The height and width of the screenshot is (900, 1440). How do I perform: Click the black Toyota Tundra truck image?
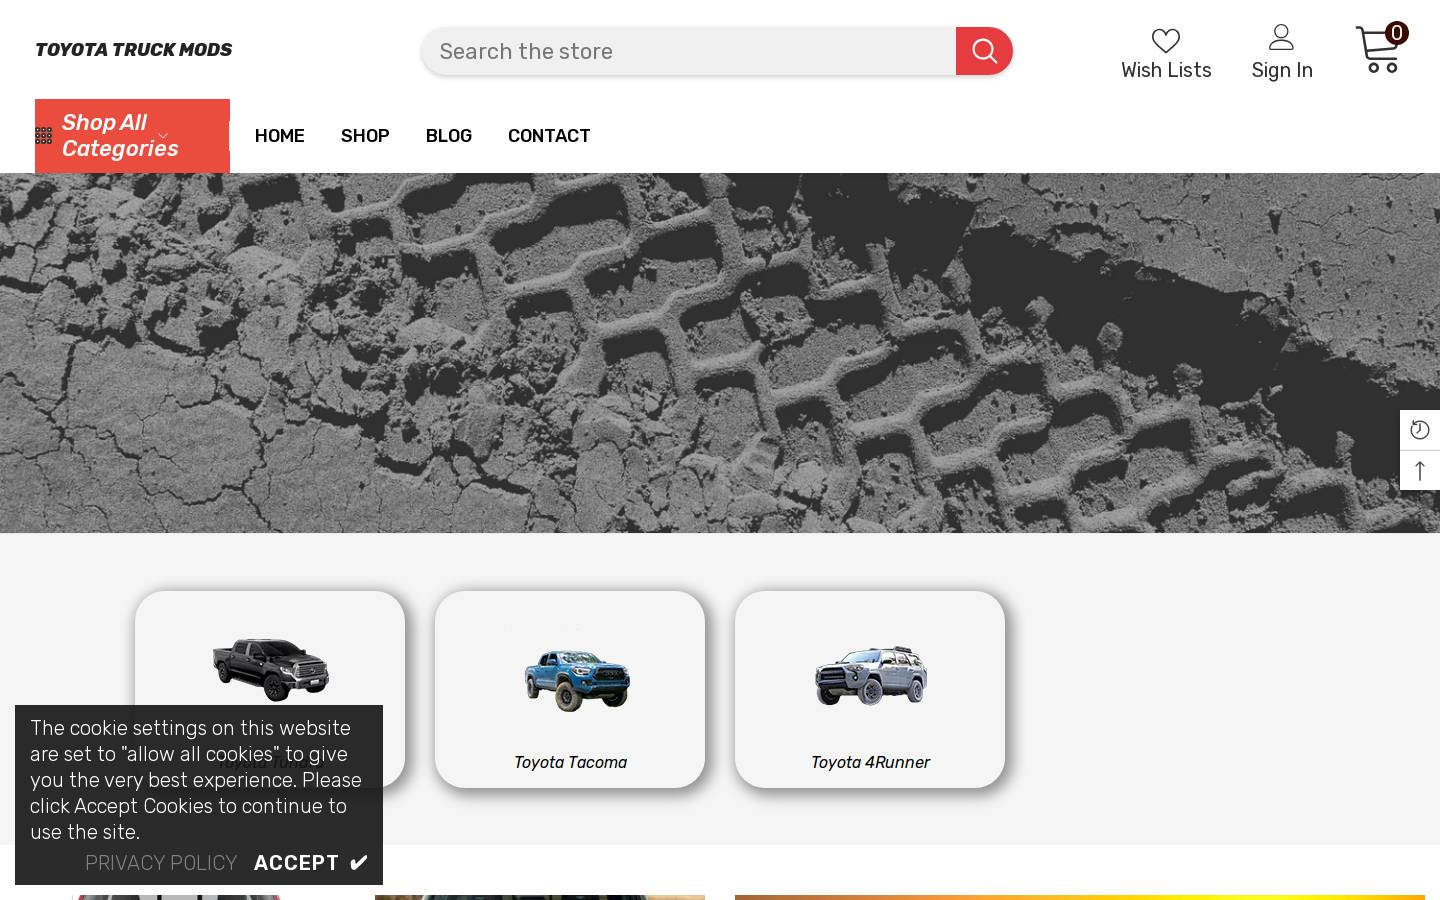click(x=270, y=668)
